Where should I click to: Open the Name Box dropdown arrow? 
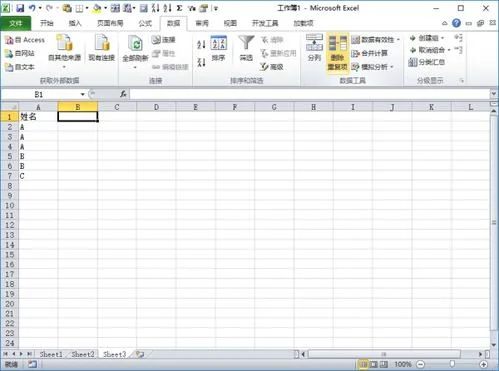pyautogui.click(x=82, y=95)
